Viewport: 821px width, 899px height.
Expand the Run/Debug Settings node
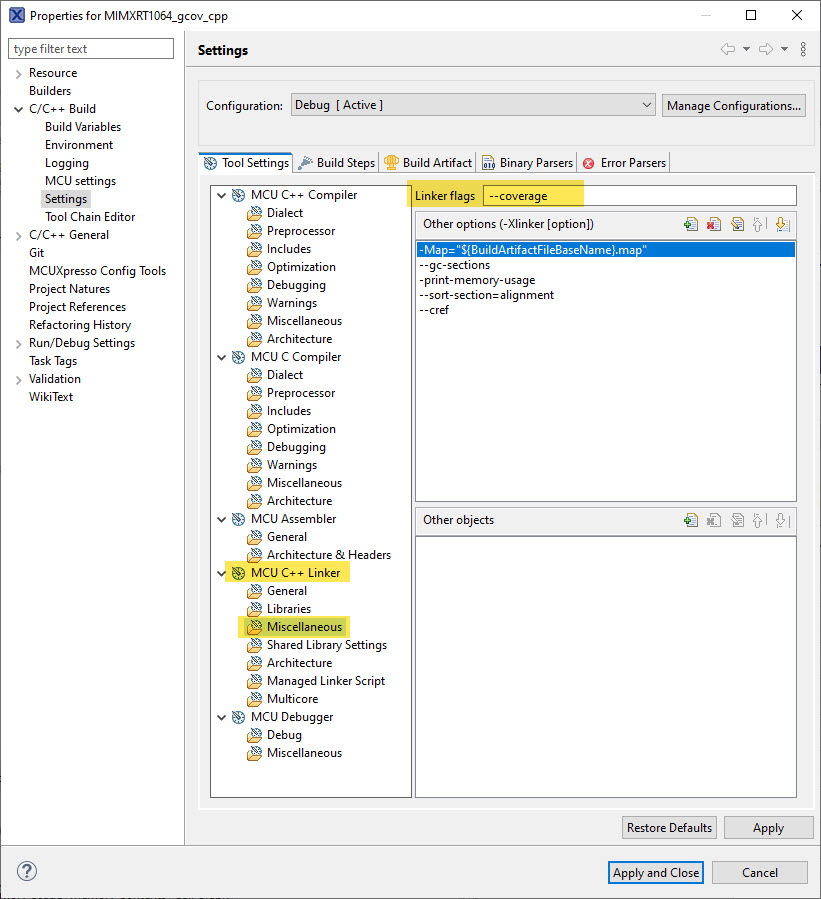(18, 343)
